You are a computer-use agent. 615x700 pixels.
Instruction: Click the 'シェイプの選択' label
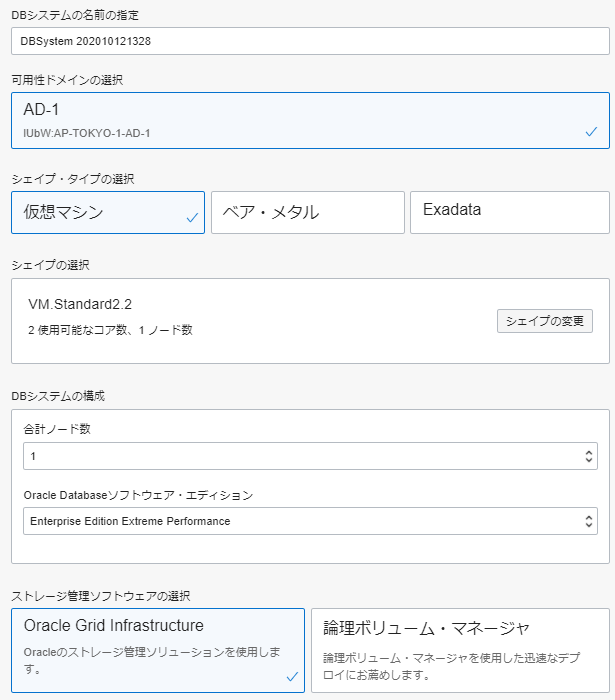tap(50, 265)
